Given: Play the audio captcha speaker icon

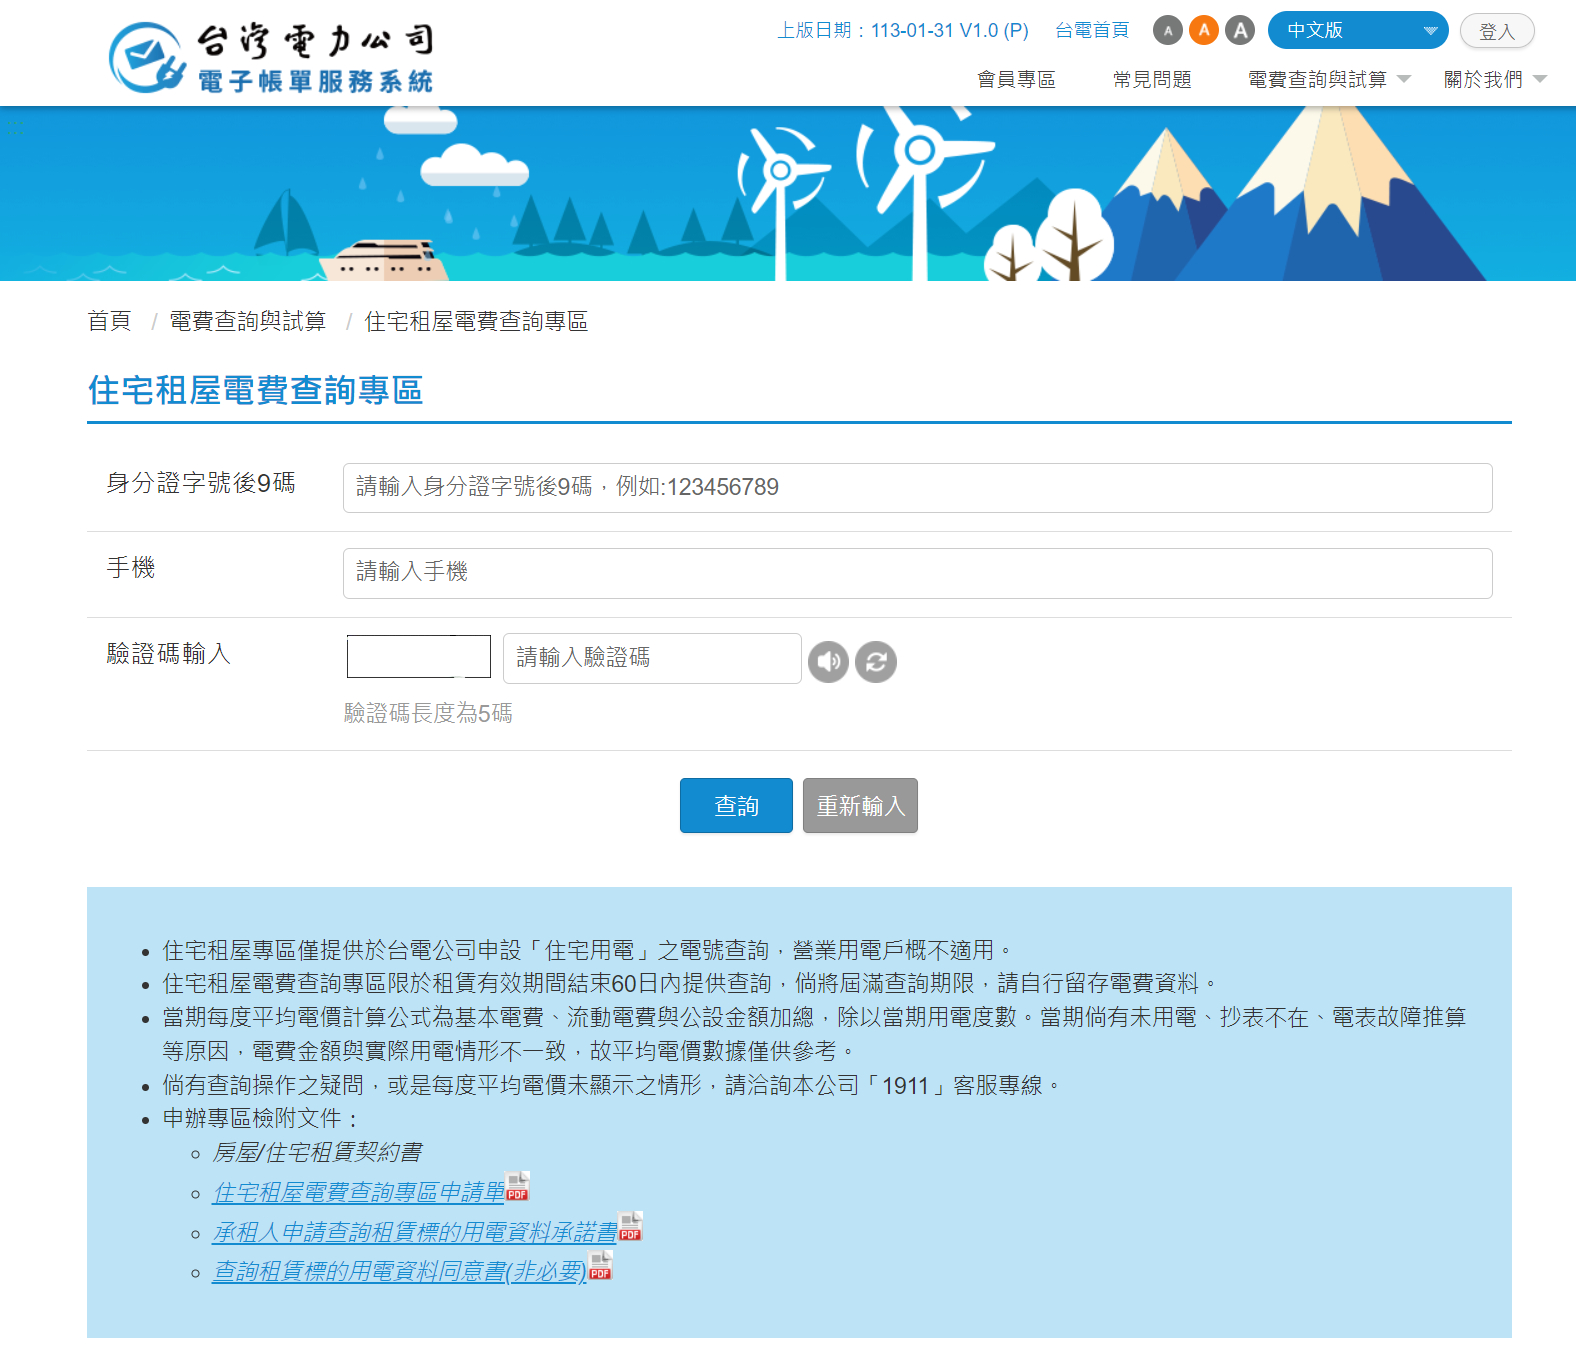Looking at the screenshot, I should 828,662.
